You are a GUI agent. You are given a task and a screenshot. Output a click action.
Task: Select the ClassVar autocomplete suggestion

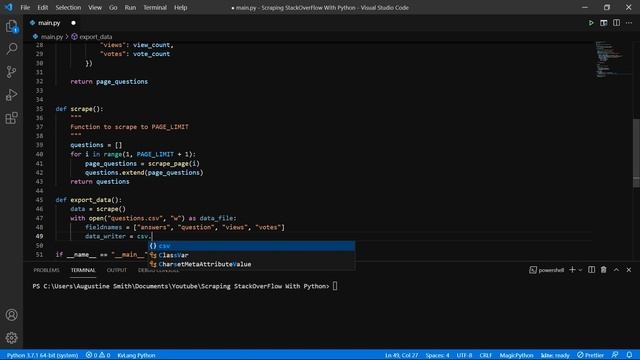coord(251,255)
